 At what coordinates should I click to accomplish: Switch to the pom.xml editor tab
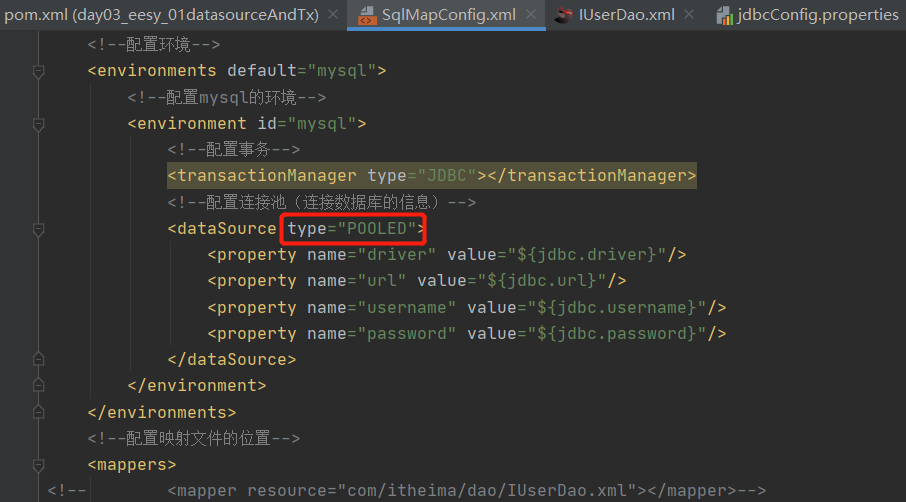click(161, 14)
